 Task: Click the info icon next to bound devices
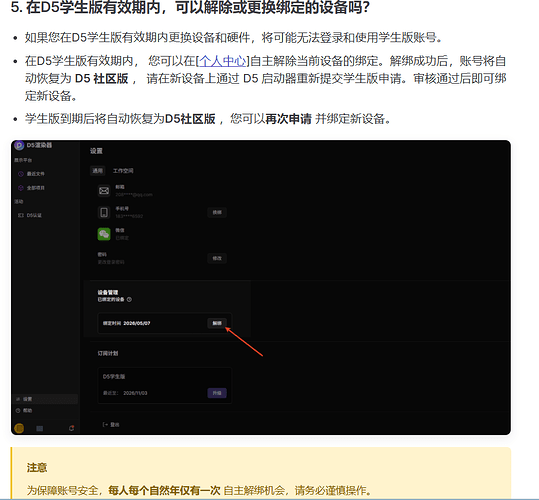pos(129,300)
